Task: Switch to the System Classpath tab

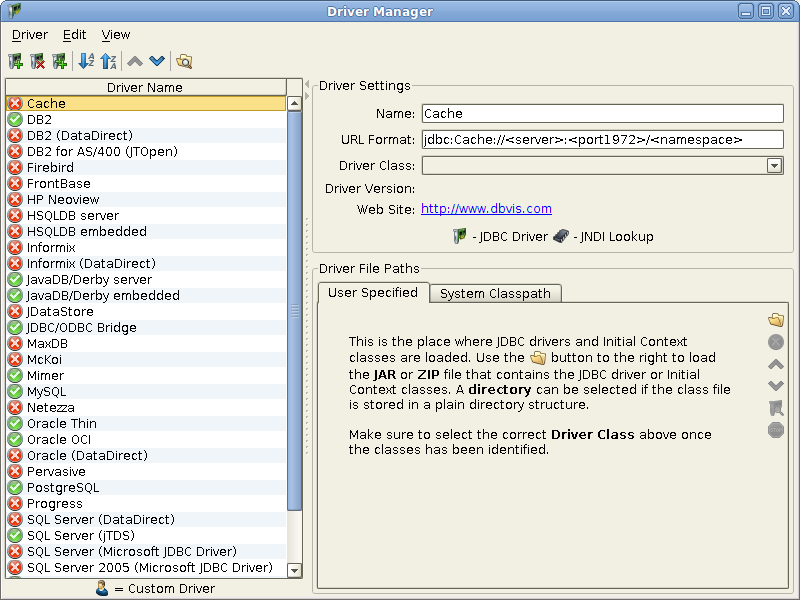Action: pos(495,294)
